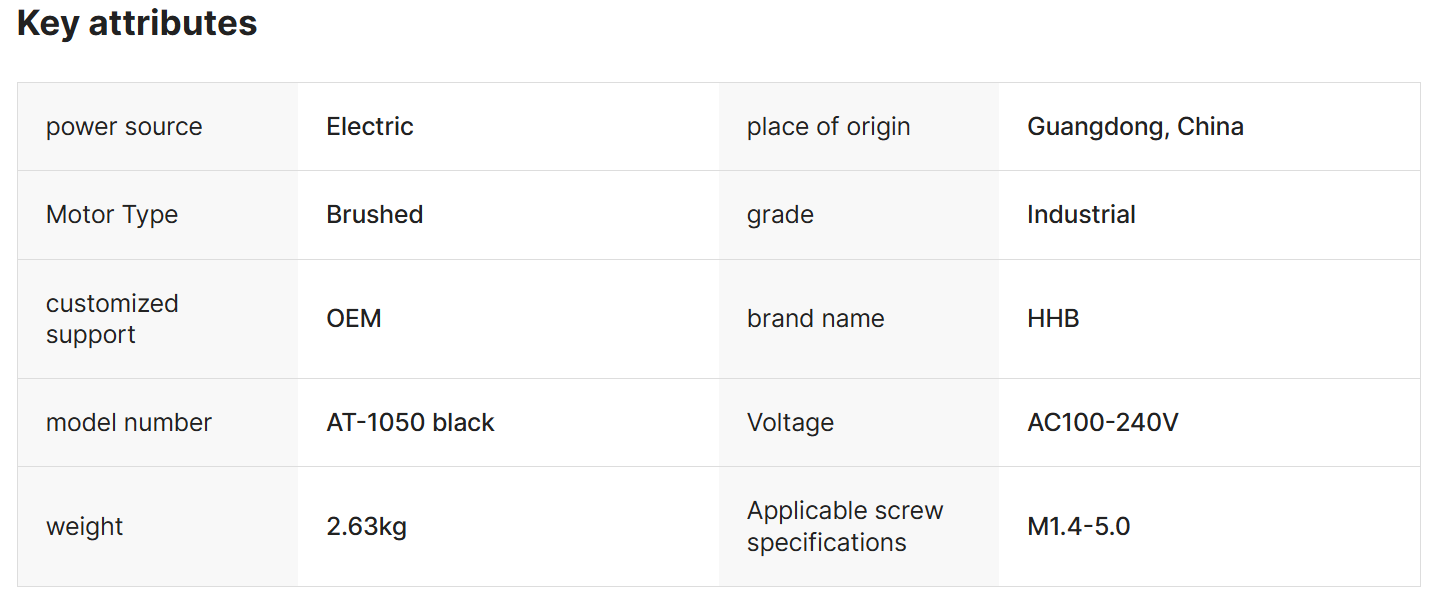Select the "HHB" brand value
The width and height of the screenshot is (1453, 612).
(x=1053, y=319)
